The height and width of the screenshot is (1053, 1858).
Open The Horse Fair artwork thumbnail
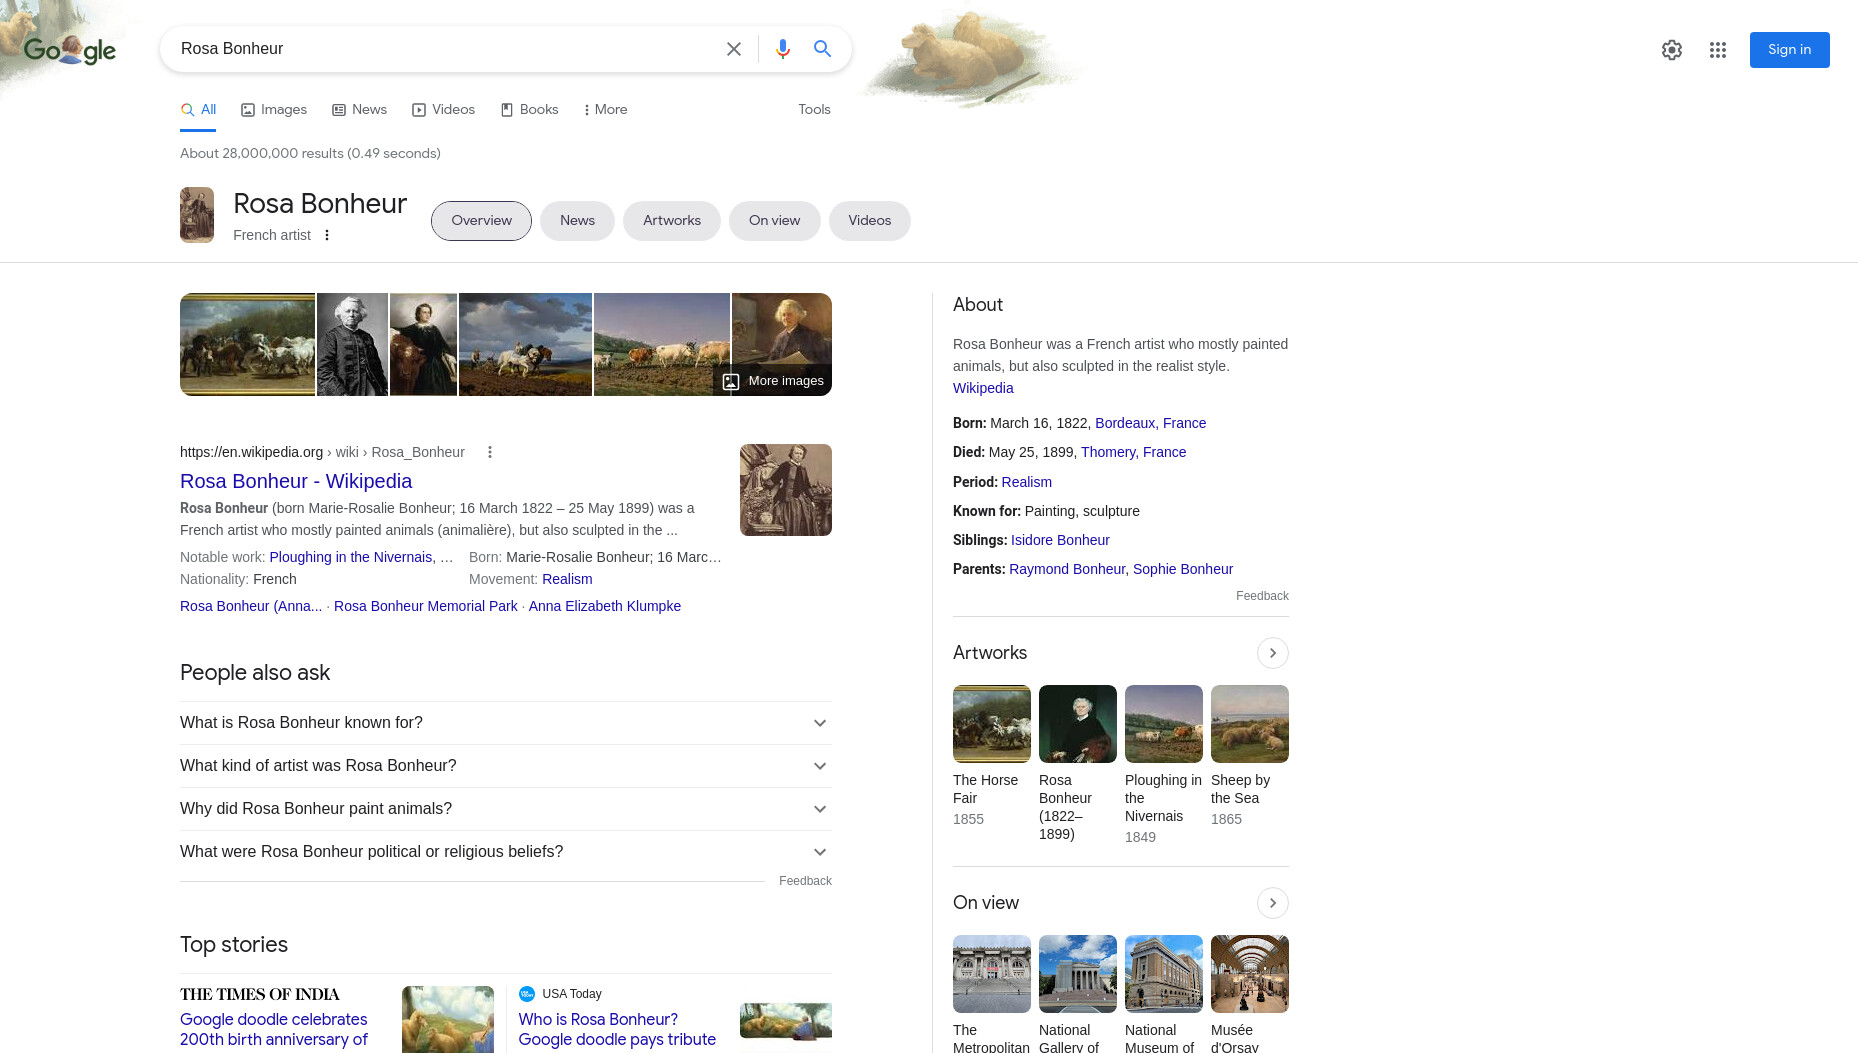992,724
